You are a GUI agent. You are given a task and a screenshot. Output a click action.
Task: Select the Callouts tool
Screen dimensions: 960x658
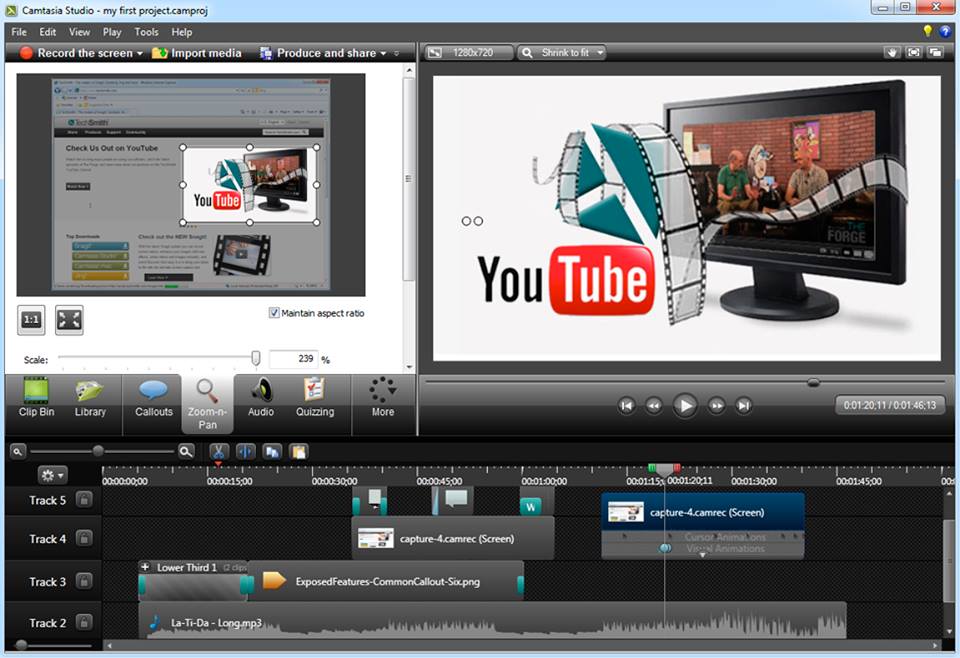tap(153, 397)
